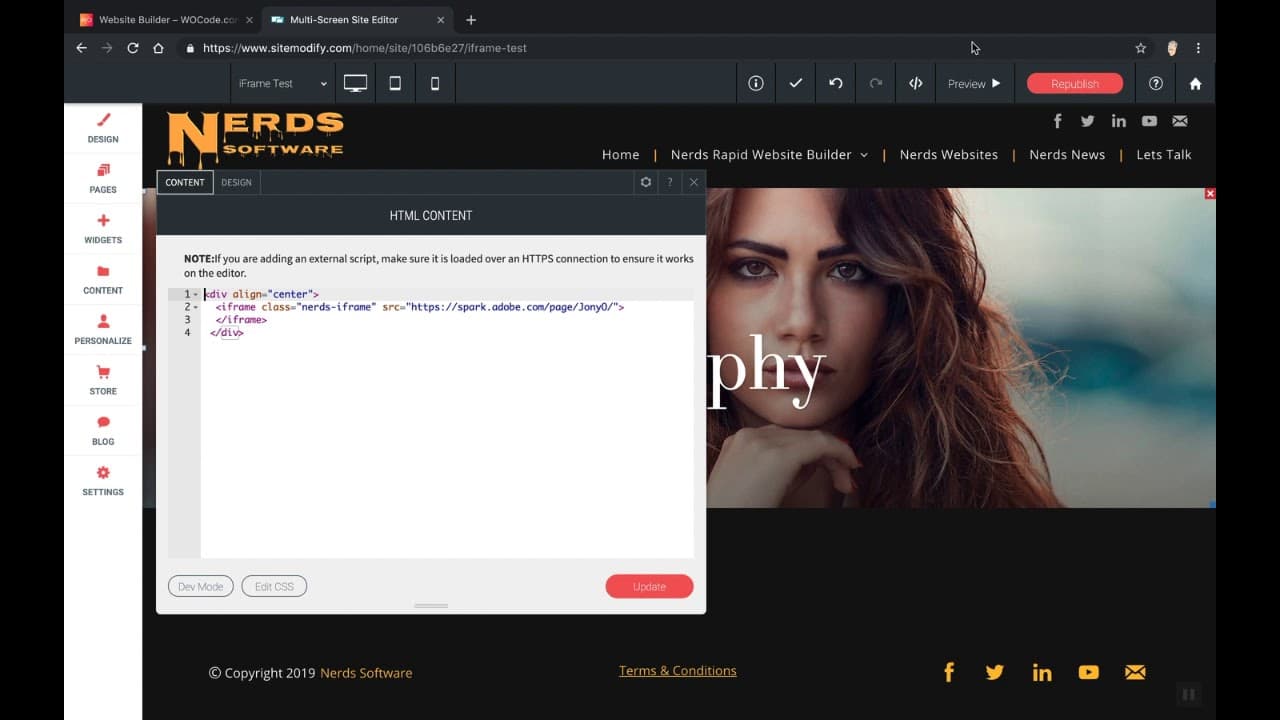Click Nerds Software footer link
The width and height of the screenshot is (1280, 720).
click(366, 673)
